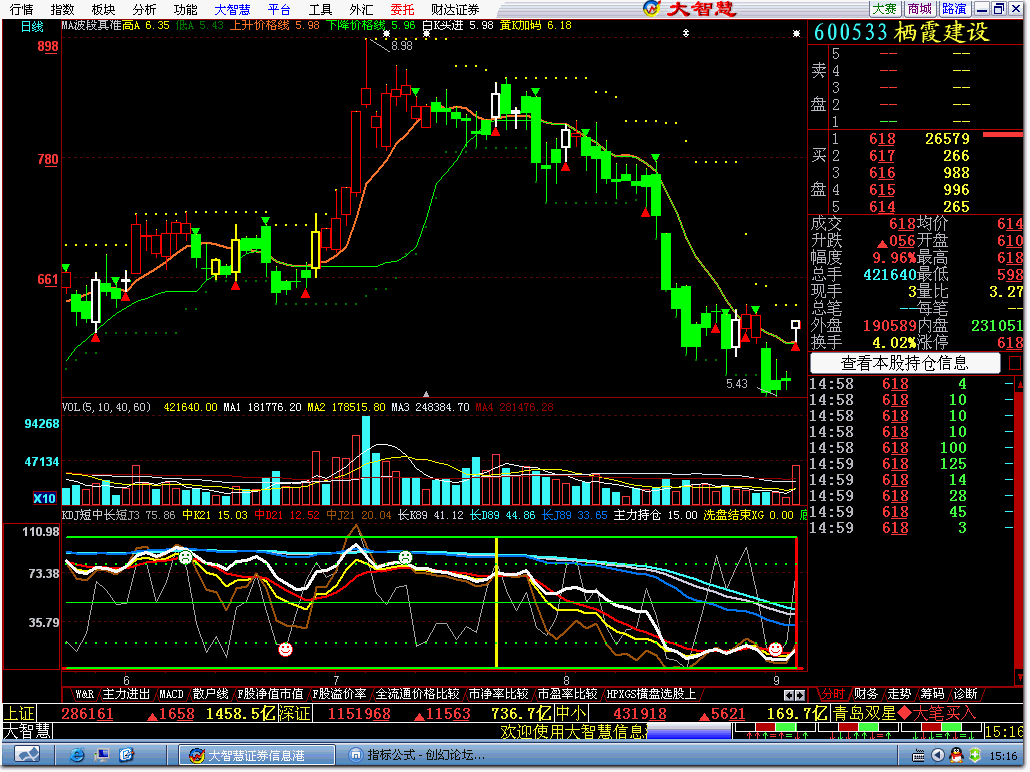Open the 板块 menu
The width and height of the screenshot is (1030, 772).
(x=102, y=9)
